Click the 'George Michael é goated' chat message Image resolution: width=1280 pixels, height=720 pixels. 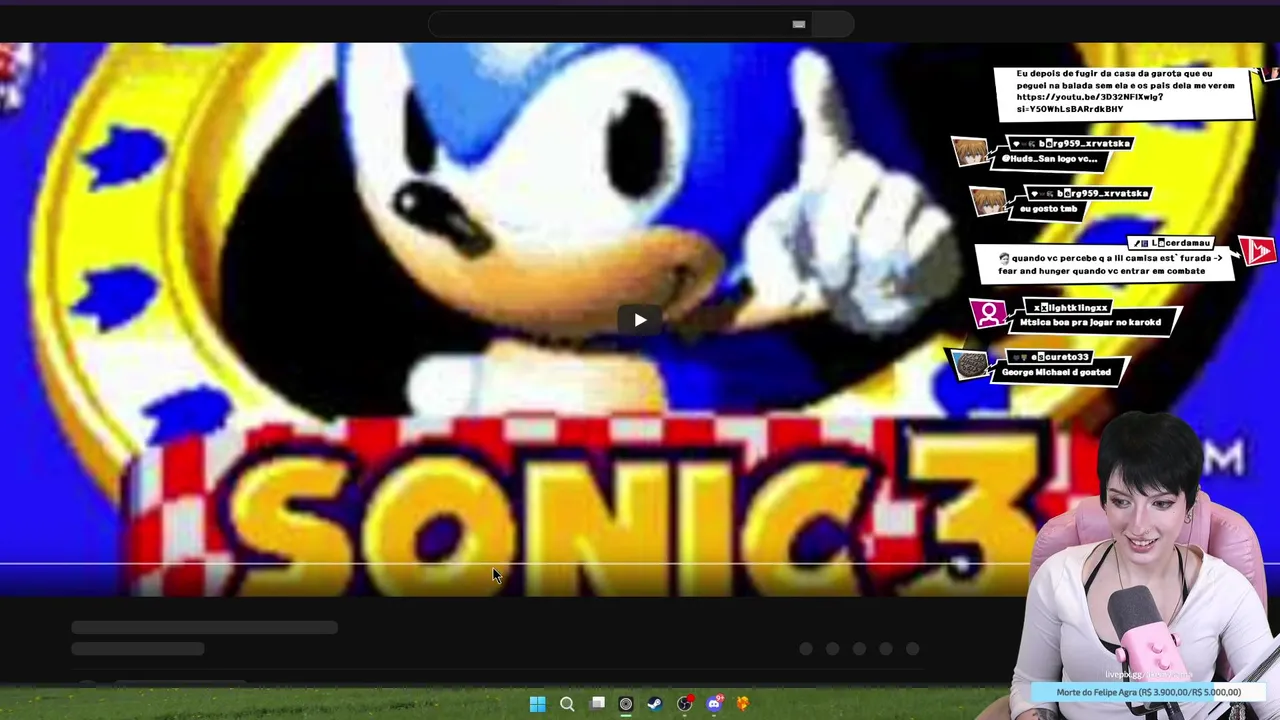(x=1056, y=372)
